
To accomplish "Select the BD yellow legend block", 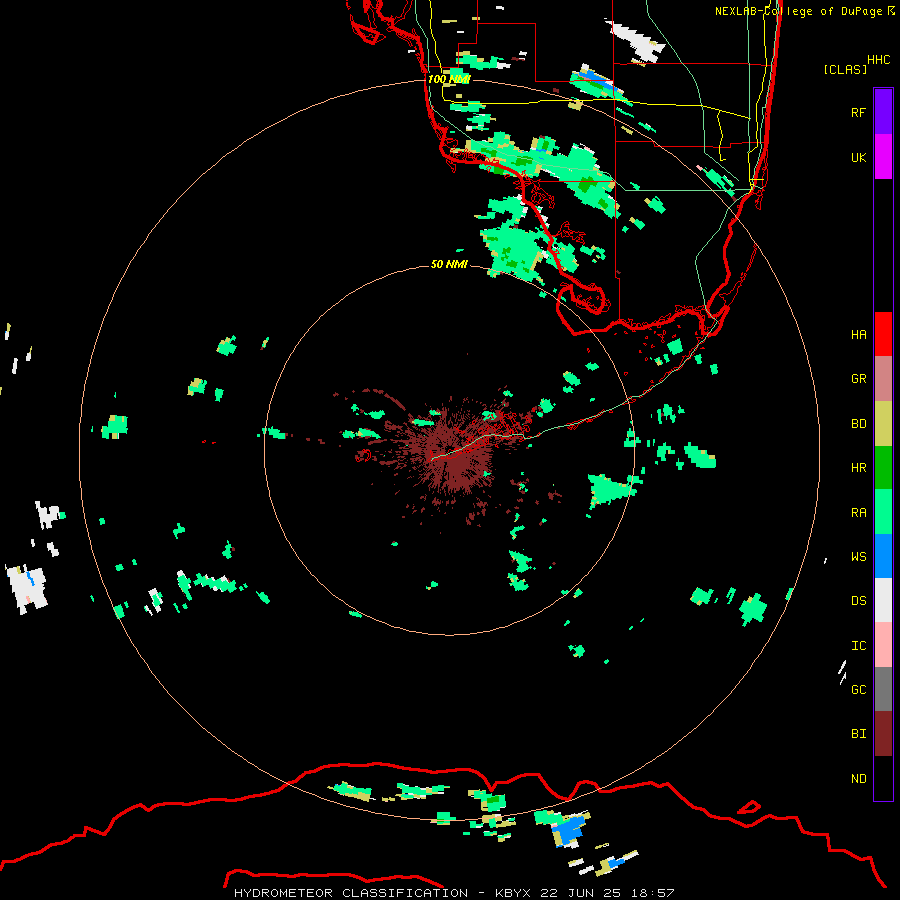I will click(x=883, y=424).
